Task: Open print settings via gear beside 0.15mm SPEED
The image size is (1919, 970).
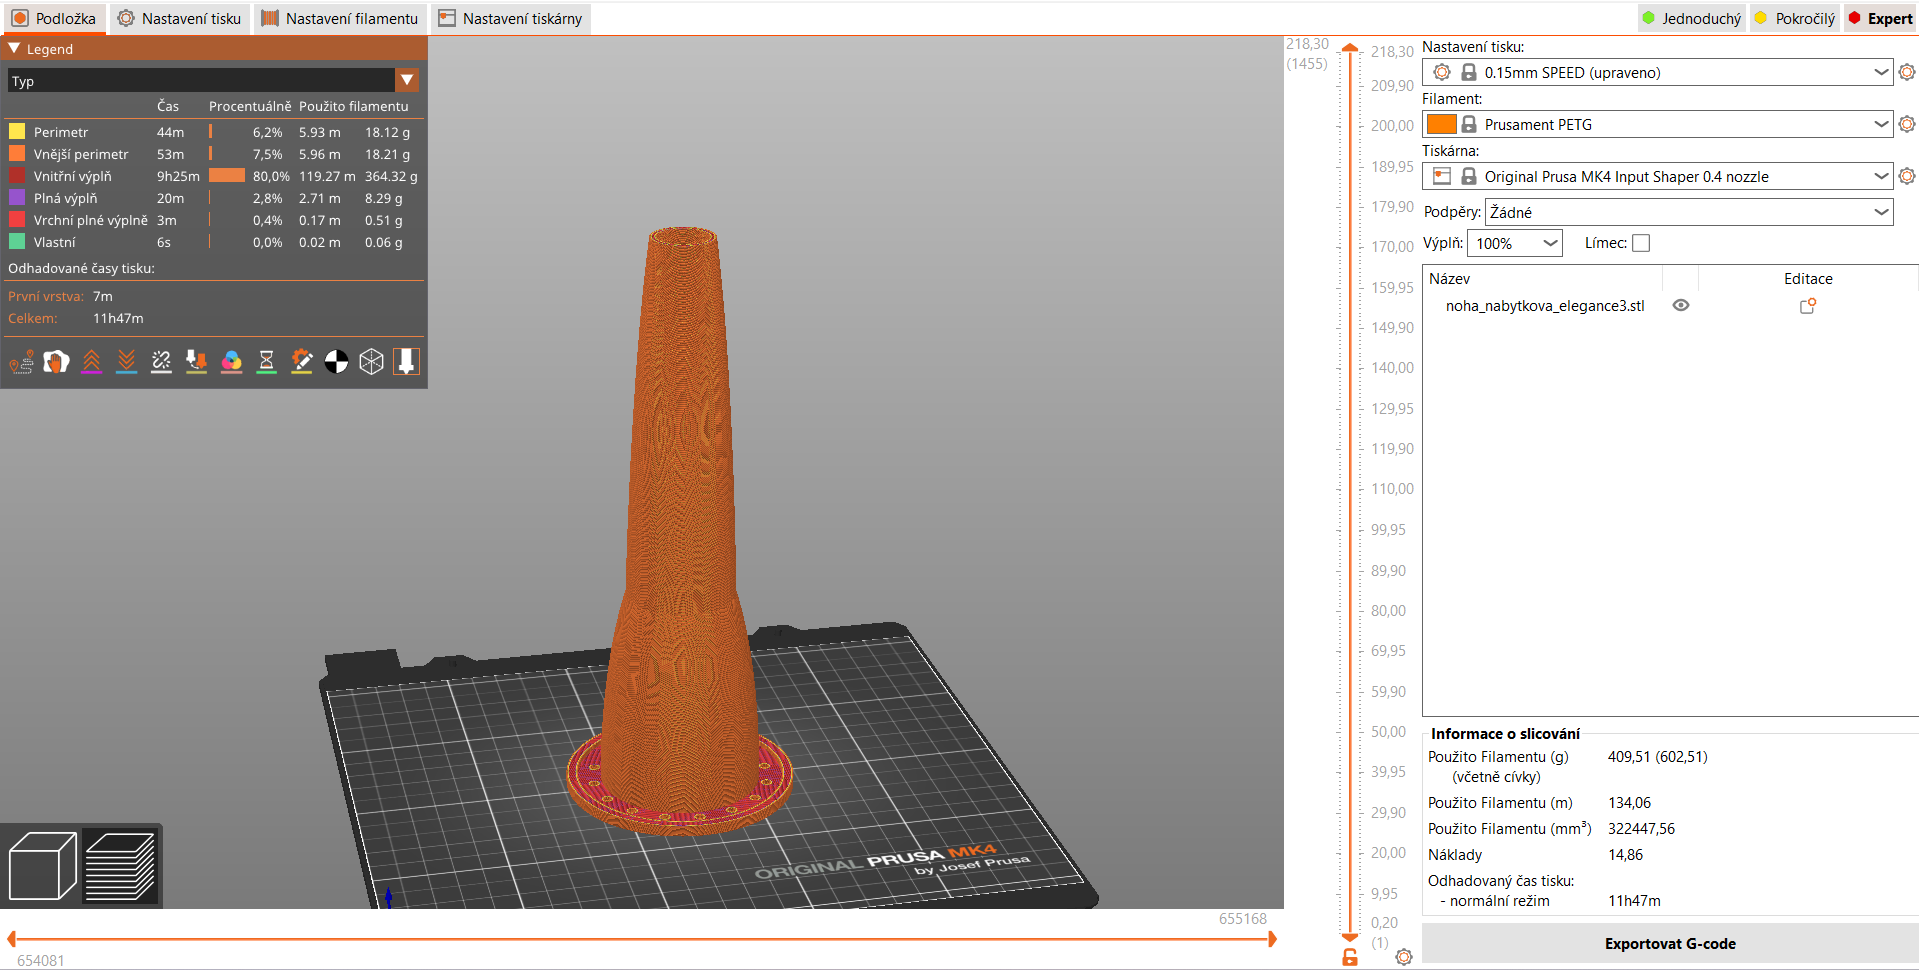Action: [x=1907, y=72]
